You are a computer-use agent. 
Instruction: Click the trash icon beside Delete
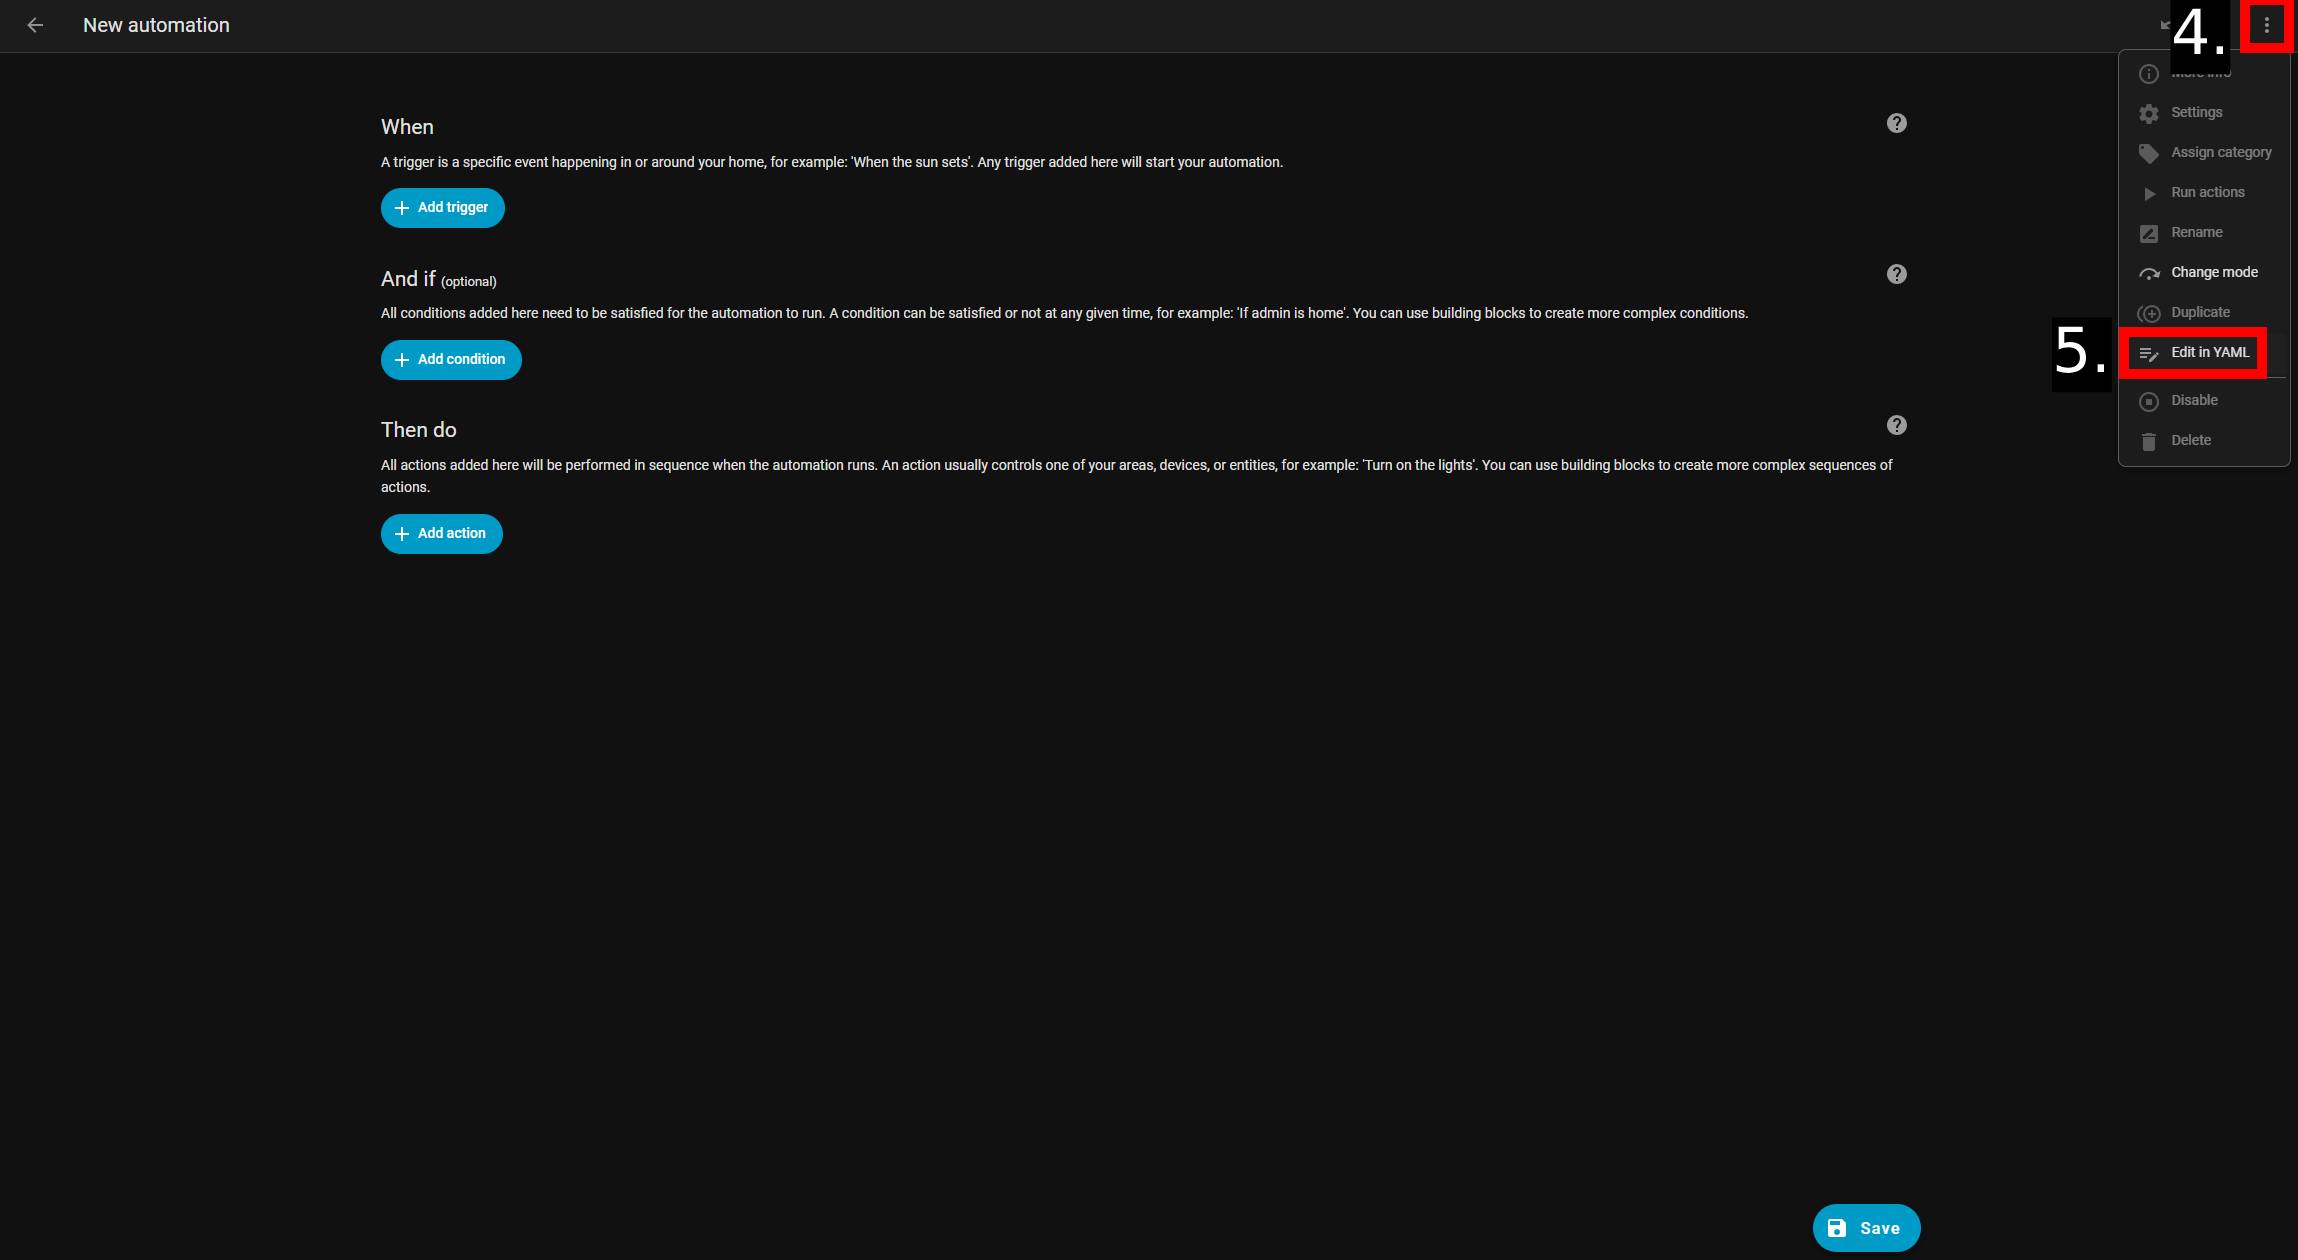2148,441
